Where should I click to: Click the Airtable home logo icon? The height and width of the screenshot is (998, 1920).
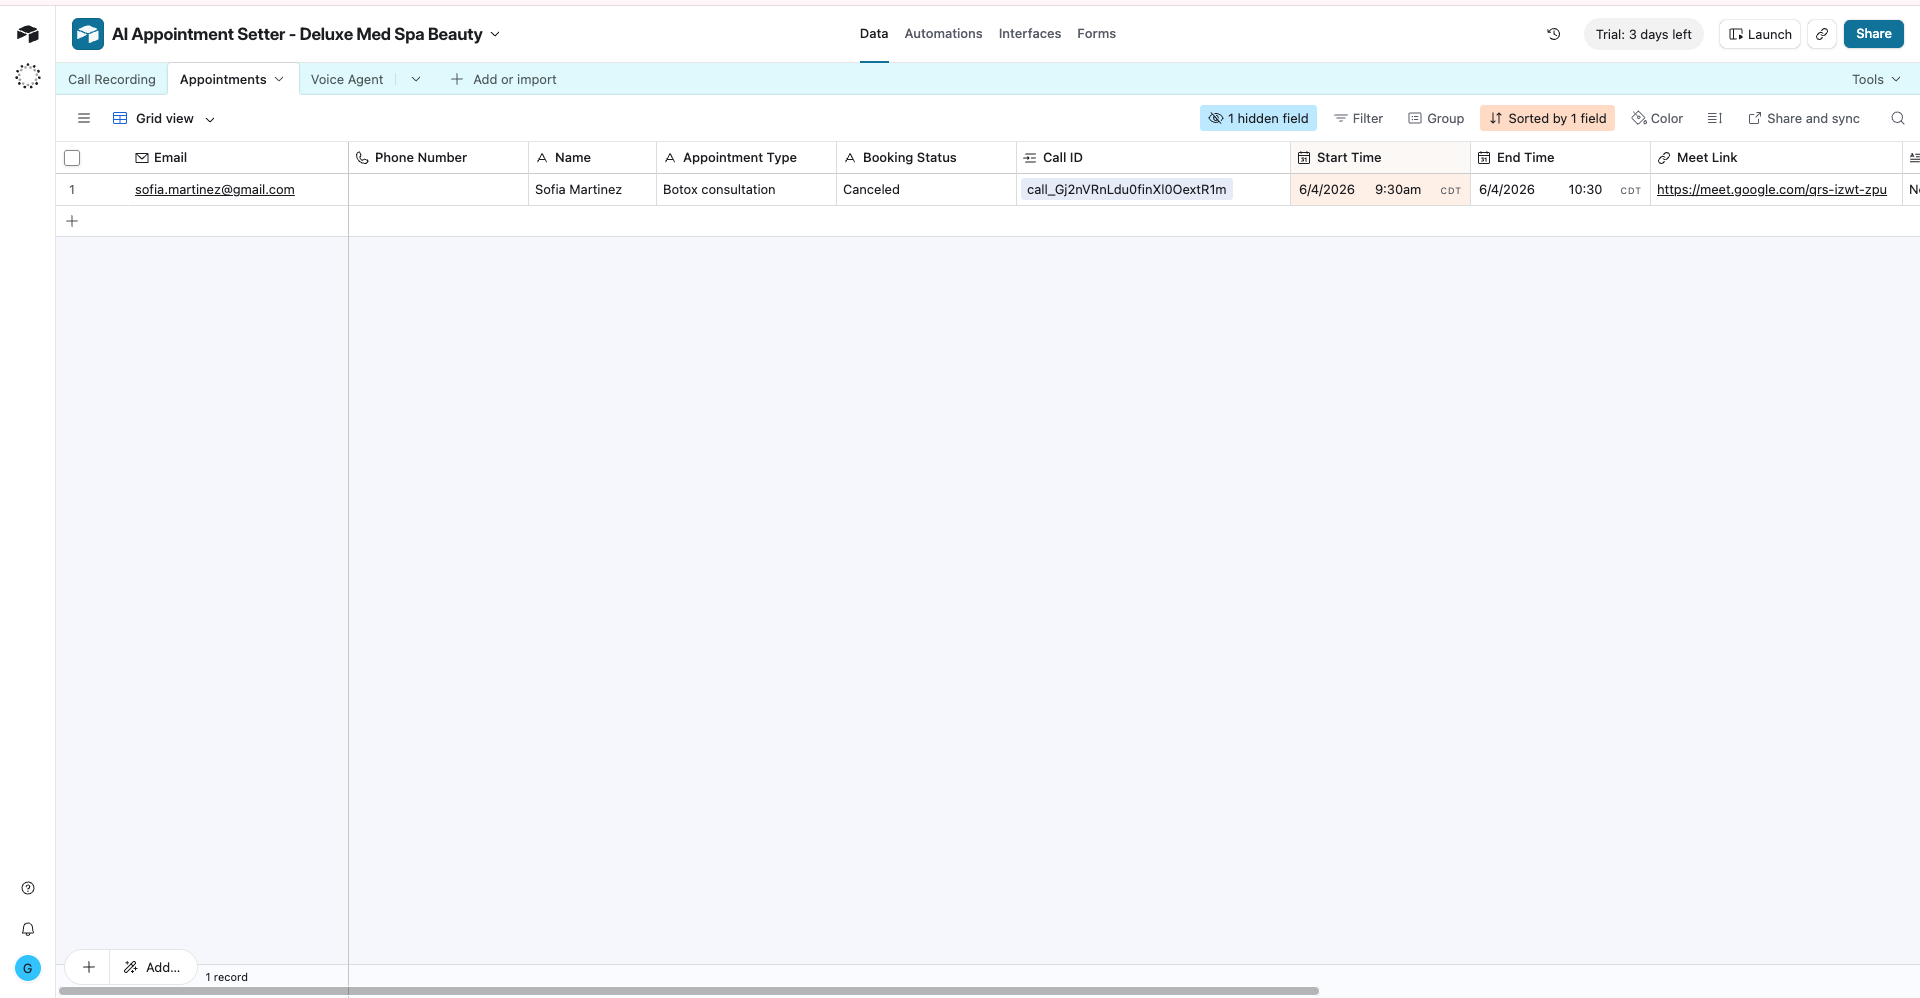tap(28, 34)
